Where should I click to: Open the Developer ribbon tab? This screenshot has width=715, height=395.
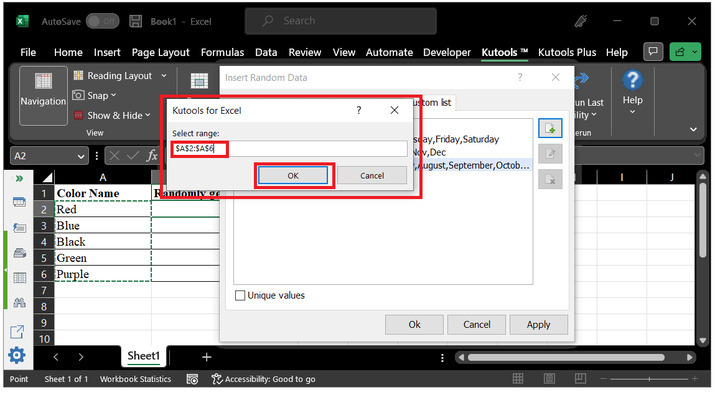click(447, 52)
